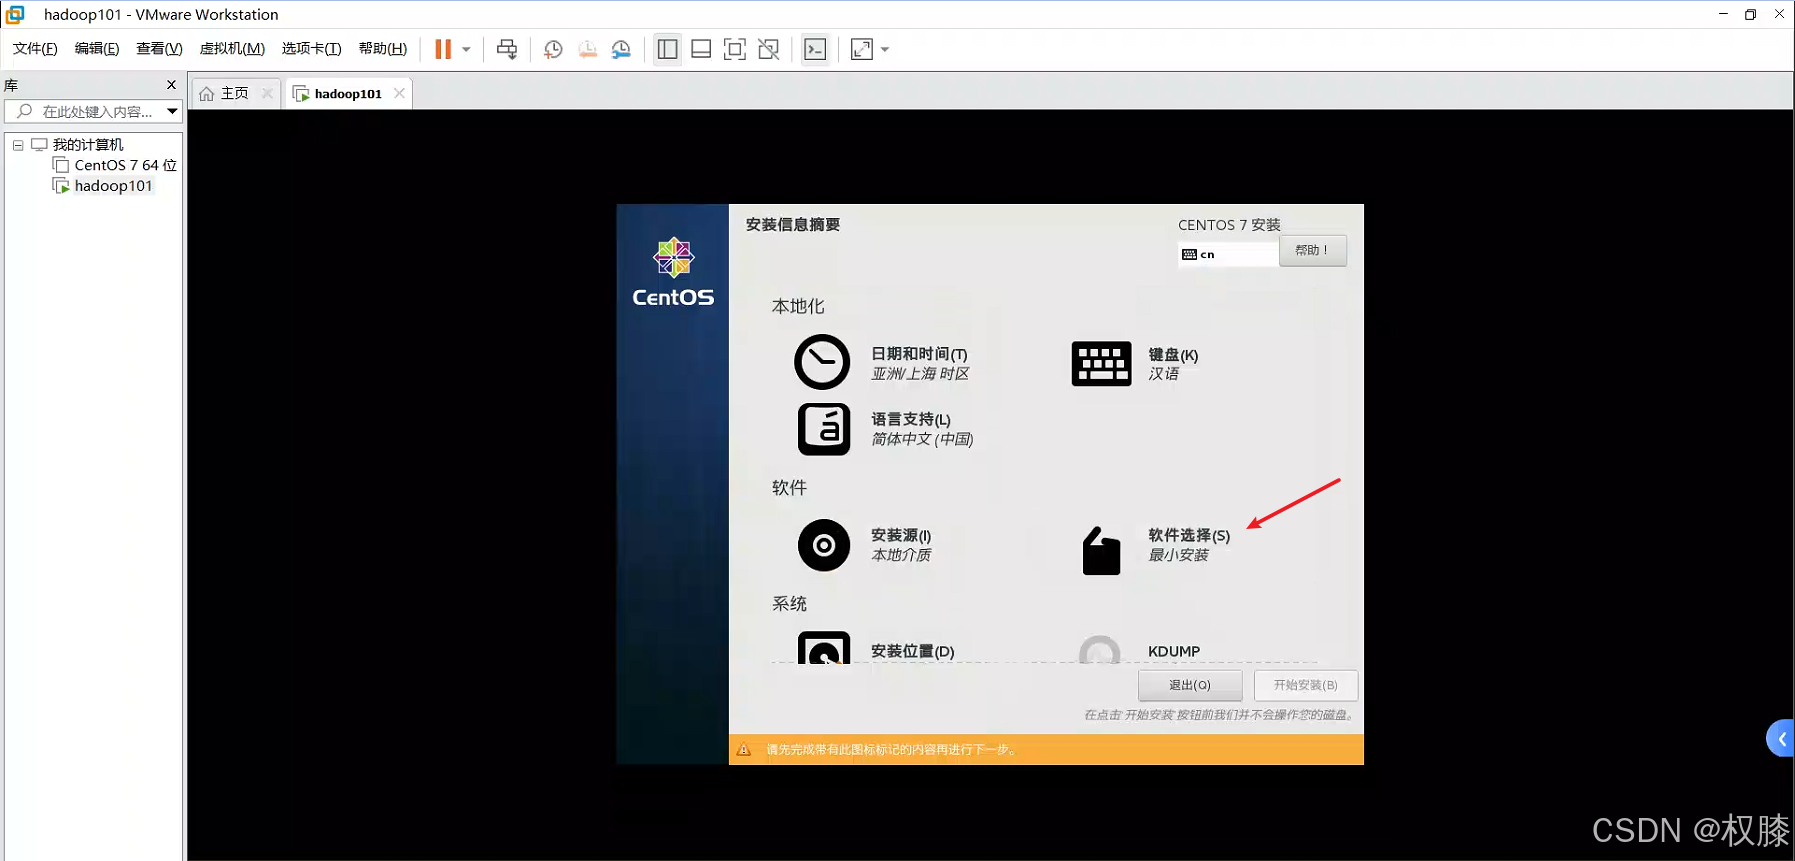Open the library search filter dropdown
Screen dimensions: 1795x861
tap(172, 111)
